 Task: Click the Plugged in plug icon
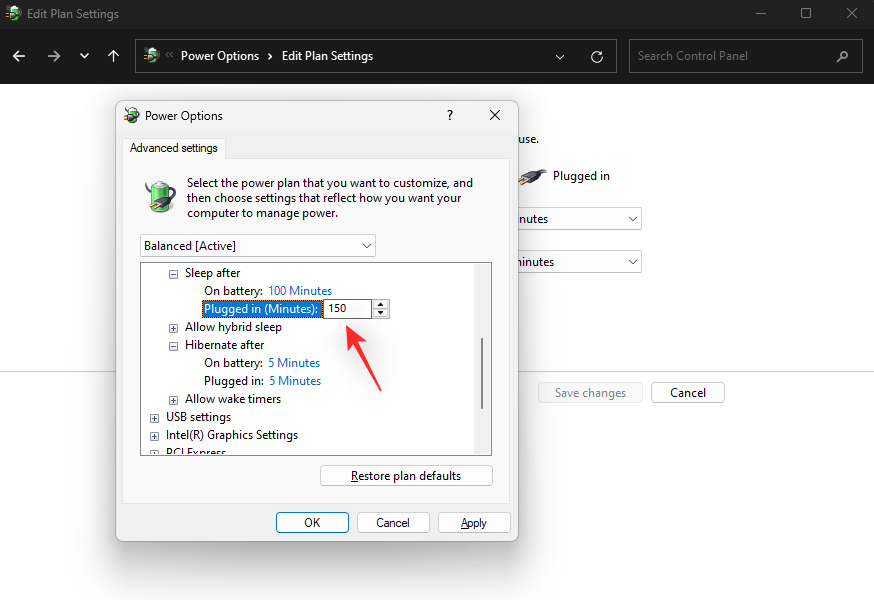coord(532,177)
